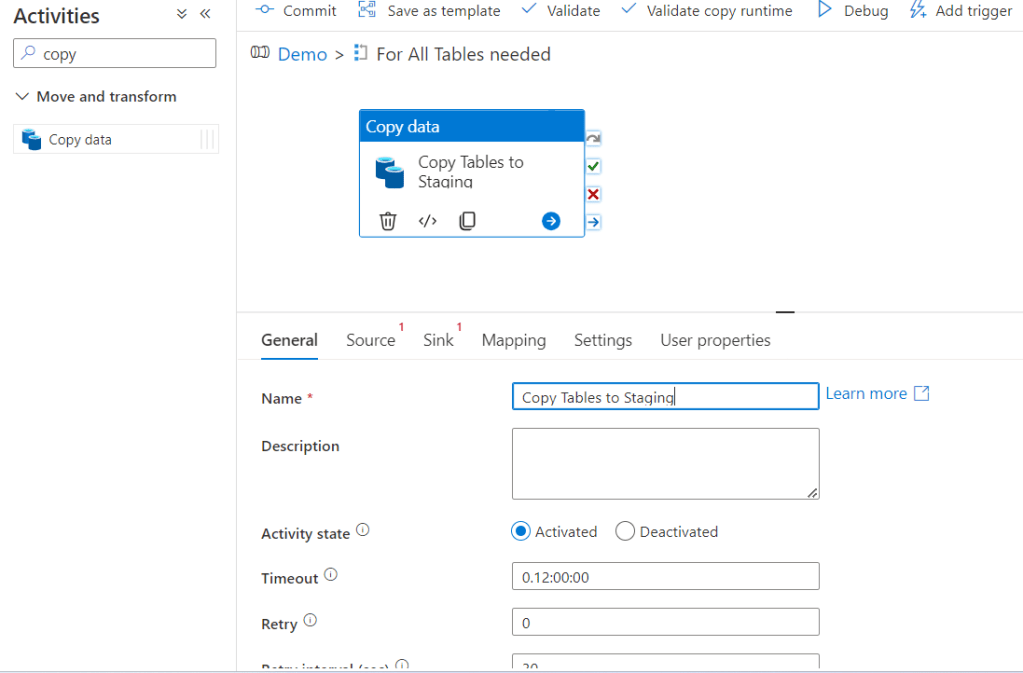Screen dimensions: 1023x673
Task: Select the Deactivated radio button
Action: click(625, 532)
